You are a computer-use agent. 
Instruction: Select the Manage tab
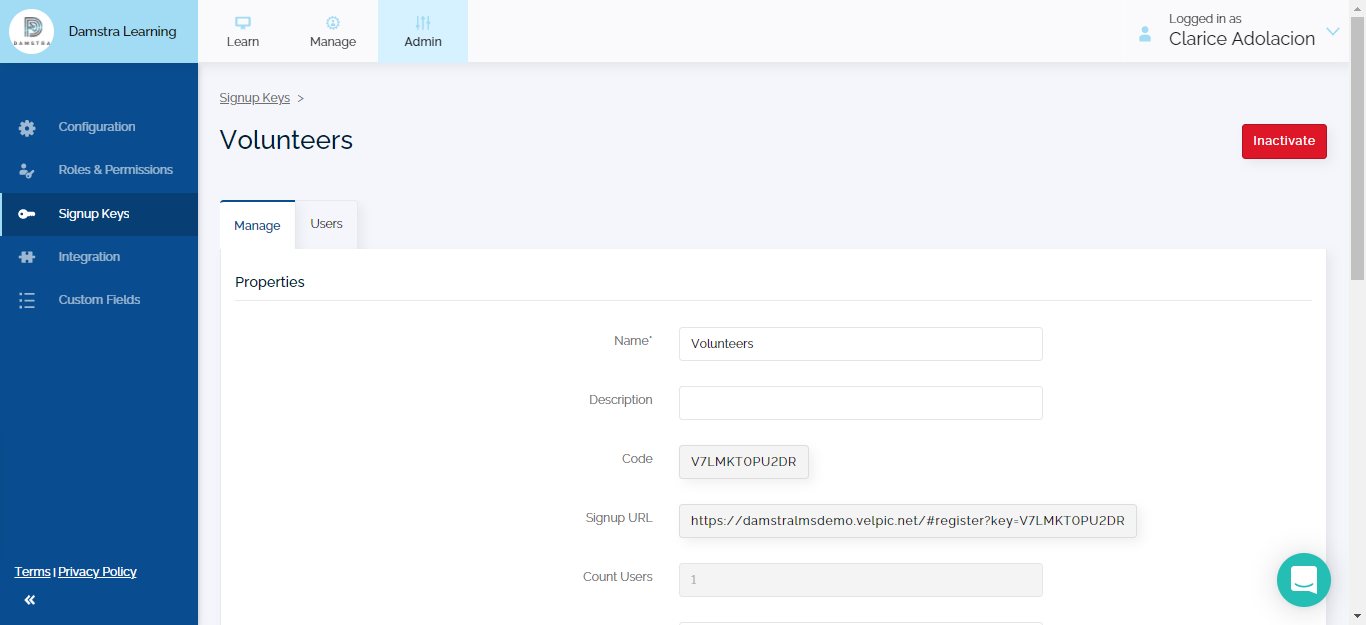pos(257,225)
